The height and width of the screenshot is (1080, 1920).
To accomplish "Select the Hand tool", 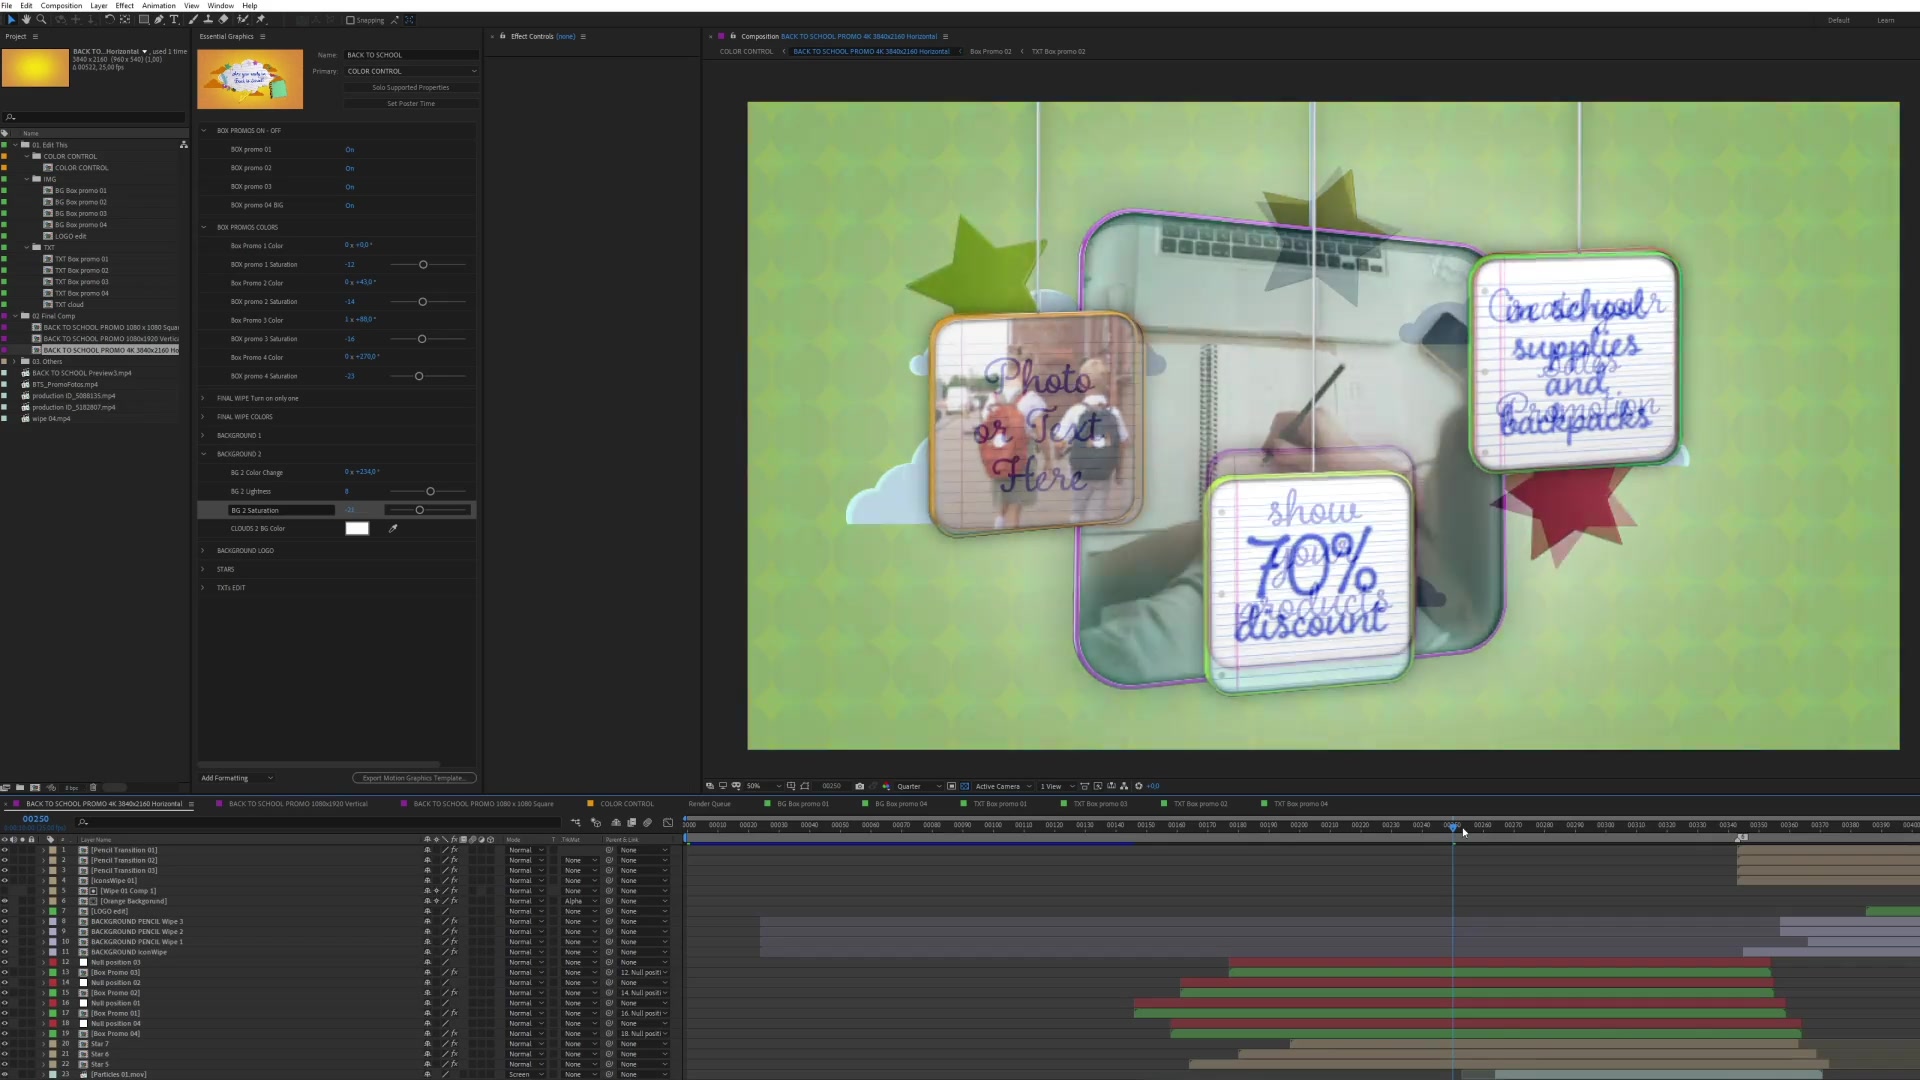I will pos(26,19).
